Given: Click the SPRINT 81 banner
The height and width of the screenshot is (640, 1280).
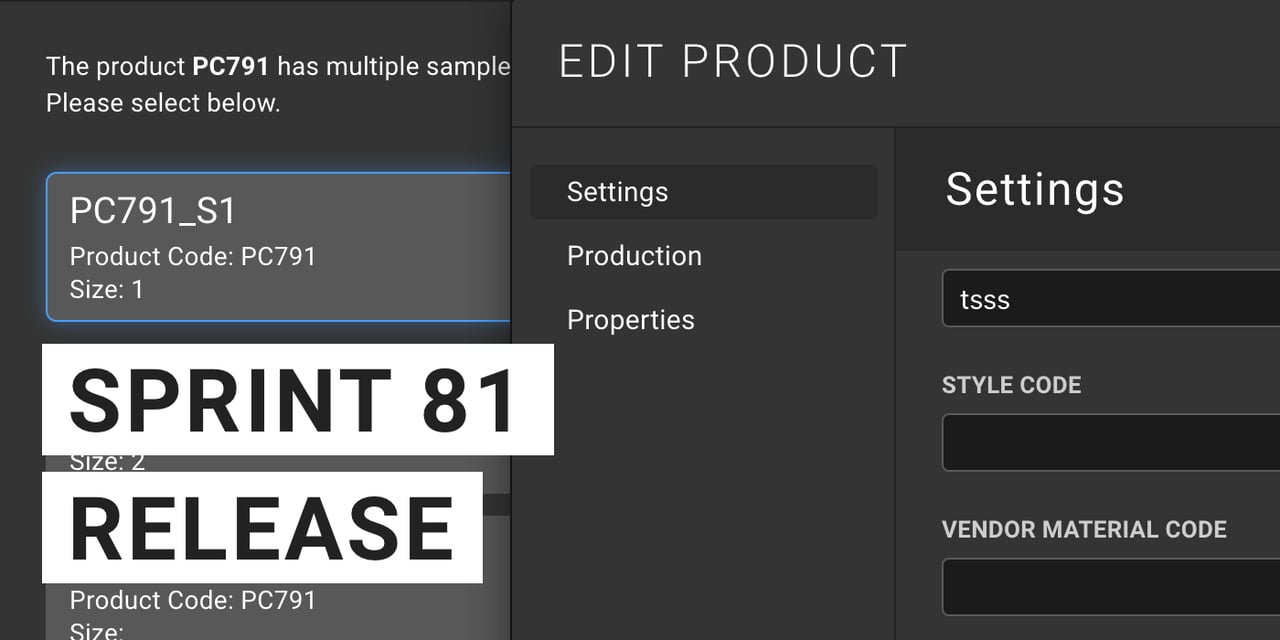Looking at the screenshot, I should [x=296, y=400].
